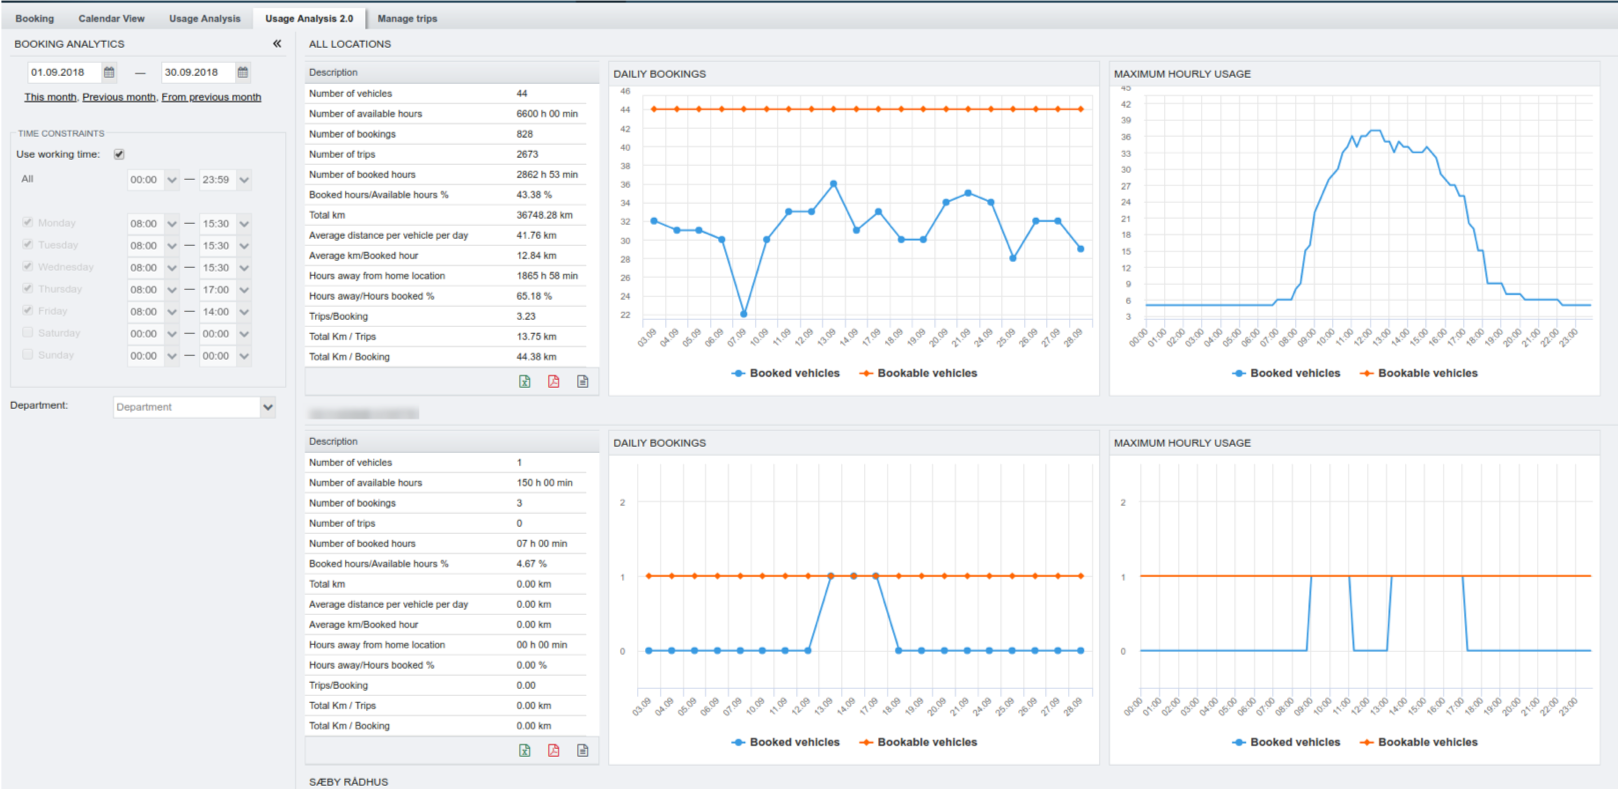Enable the Saturday checkbox

pyautogui.click(x=28, y=333)
